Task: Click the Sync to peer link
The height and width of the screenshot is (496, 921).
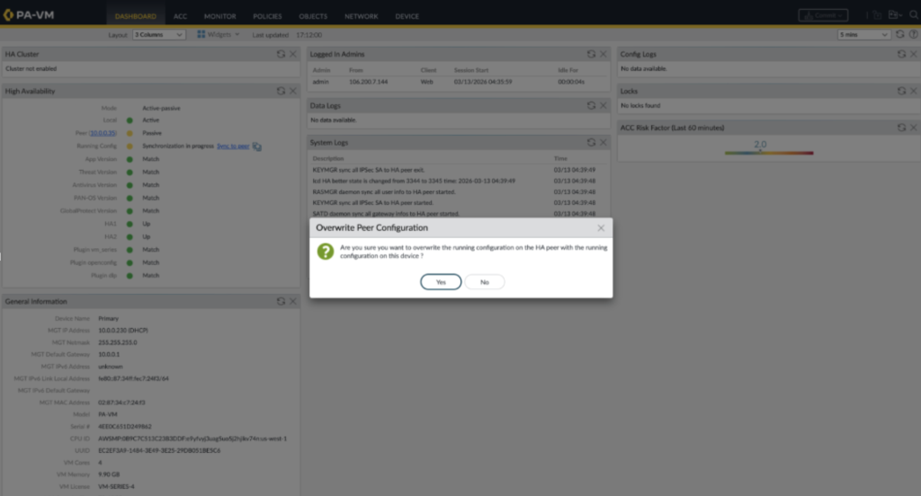Action: pyautogui.click(x=233, y=146)
